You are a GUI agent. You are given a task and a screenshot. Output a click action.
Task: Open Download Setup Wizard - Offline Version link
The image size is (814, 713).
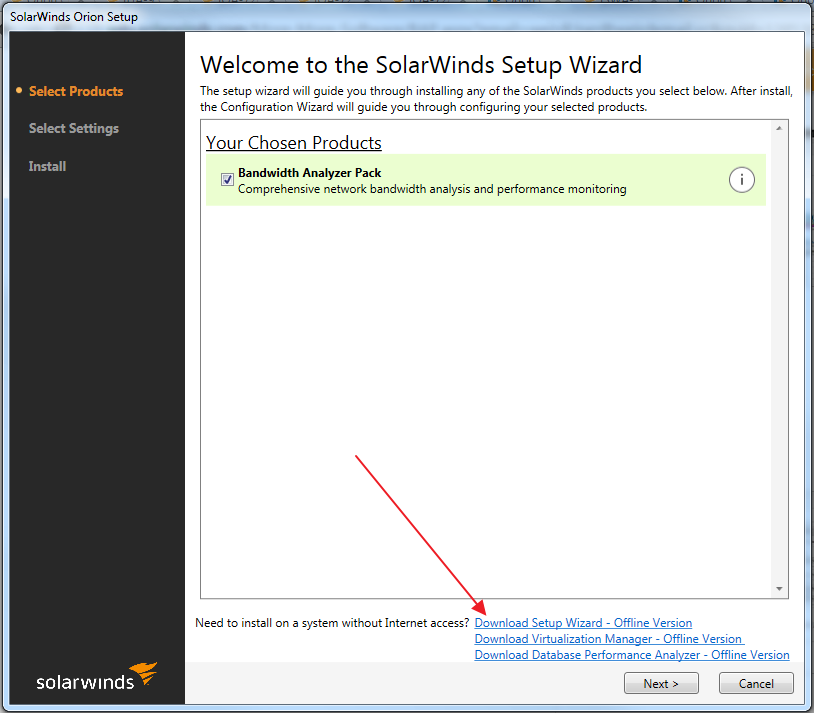[x=583, y=623]
